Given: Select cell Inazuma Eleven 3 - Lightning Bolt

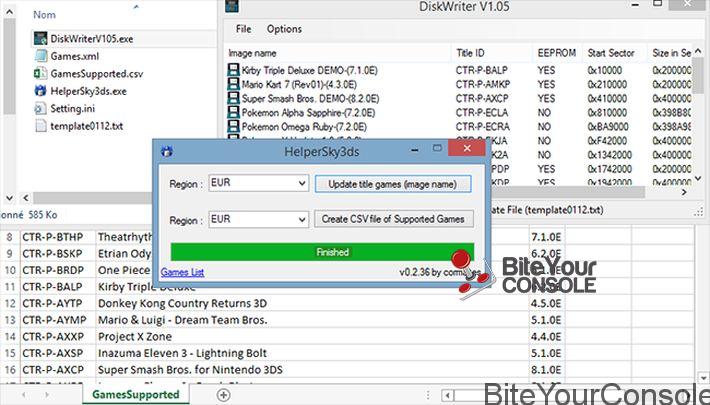Looking at the screenshot, I should pyautogui.click(x=312, y=353).
